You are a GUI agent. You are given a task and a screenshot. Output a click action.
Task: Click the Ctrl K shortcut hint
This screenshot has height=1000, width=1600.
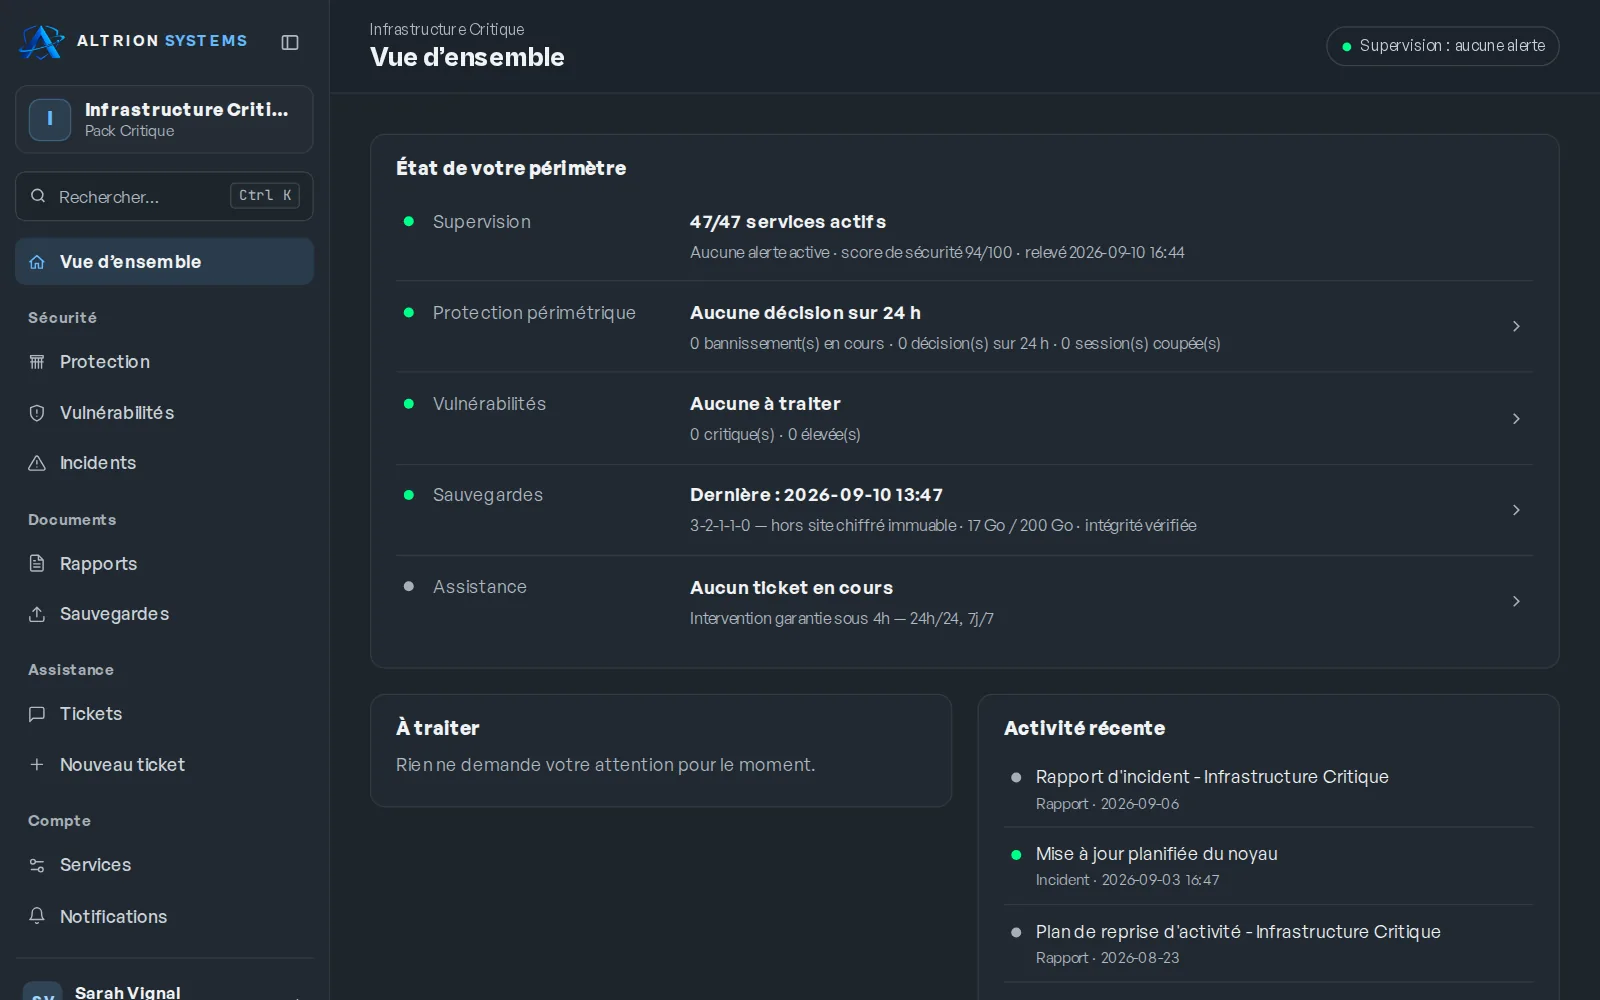click(x=265, y=196)
